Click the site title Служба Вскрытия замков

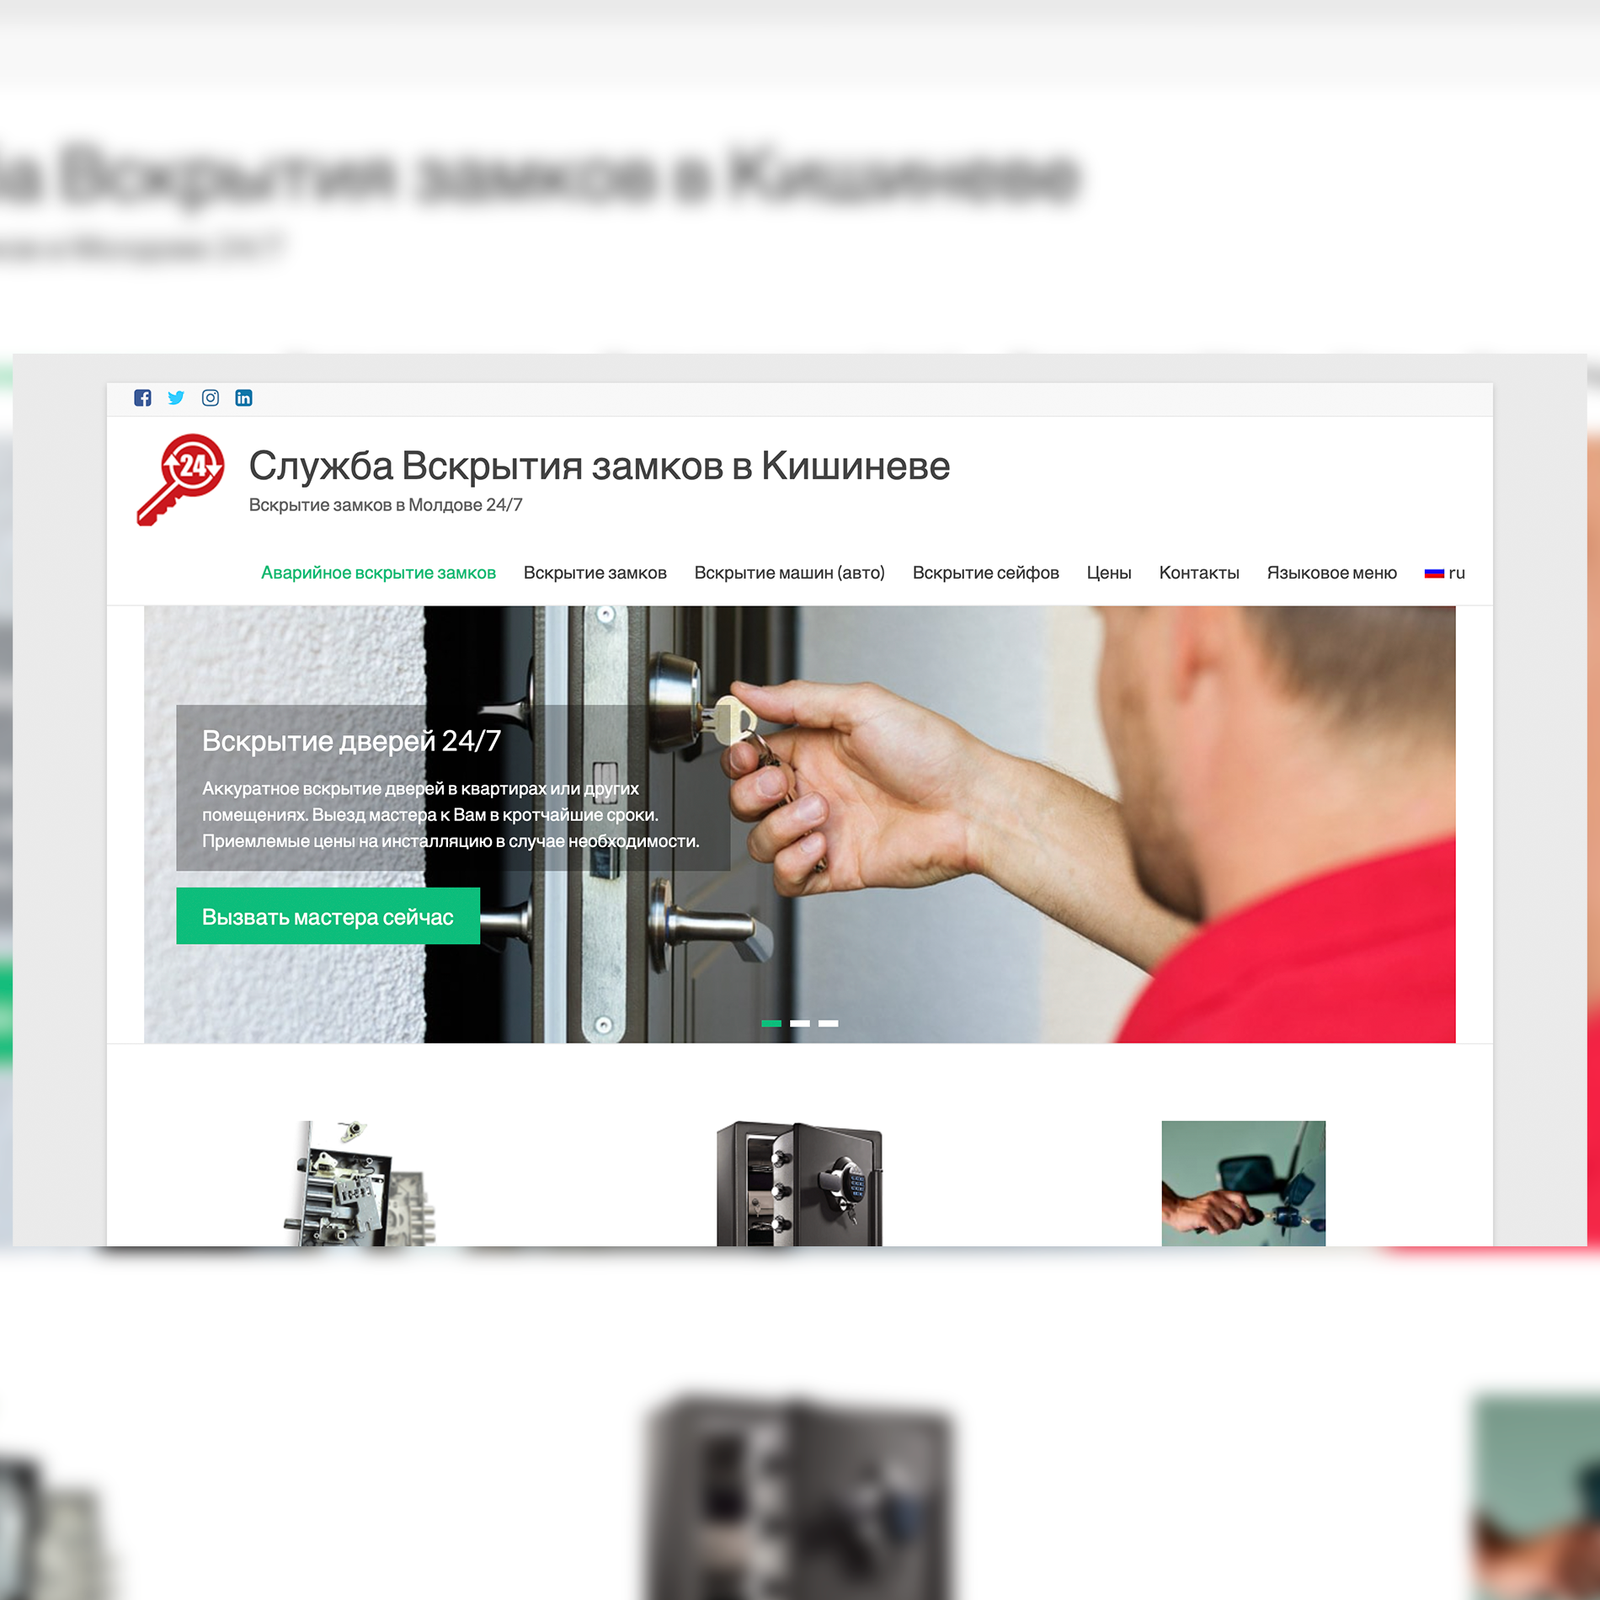pos(599,466)
